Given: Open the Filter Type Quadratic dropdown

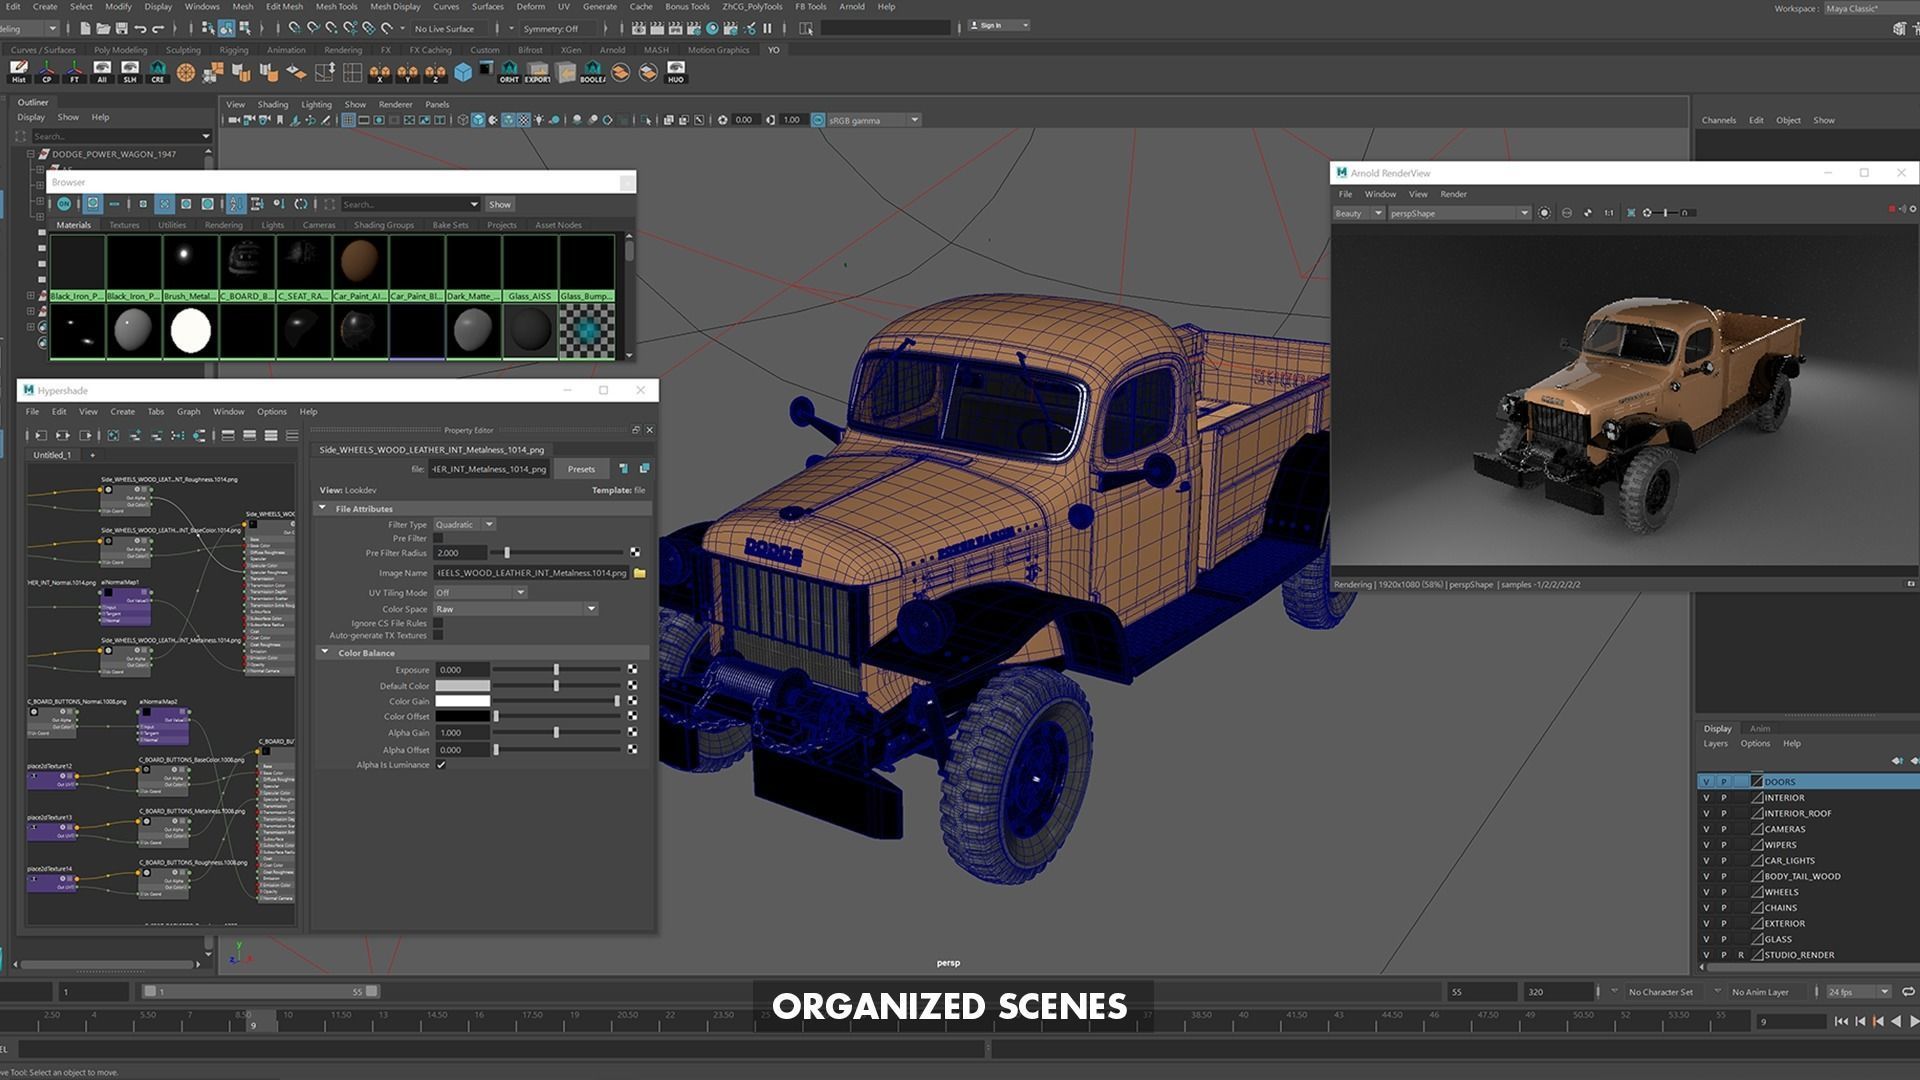Looking at the screenshot, I should [x=465, y=524].
